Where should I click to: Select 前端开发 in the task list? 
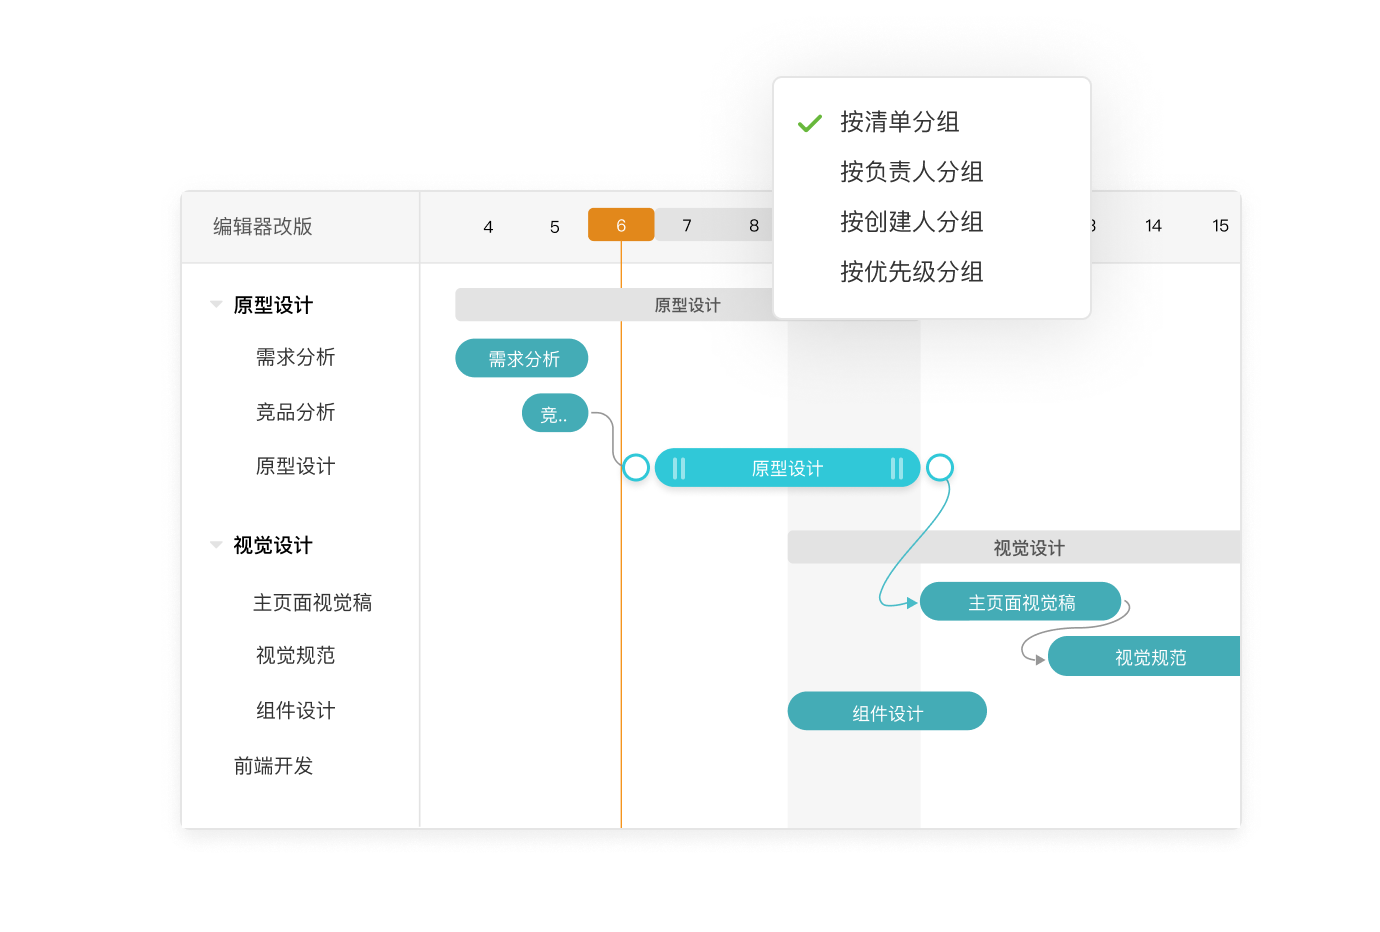click(x=273, y=766)
